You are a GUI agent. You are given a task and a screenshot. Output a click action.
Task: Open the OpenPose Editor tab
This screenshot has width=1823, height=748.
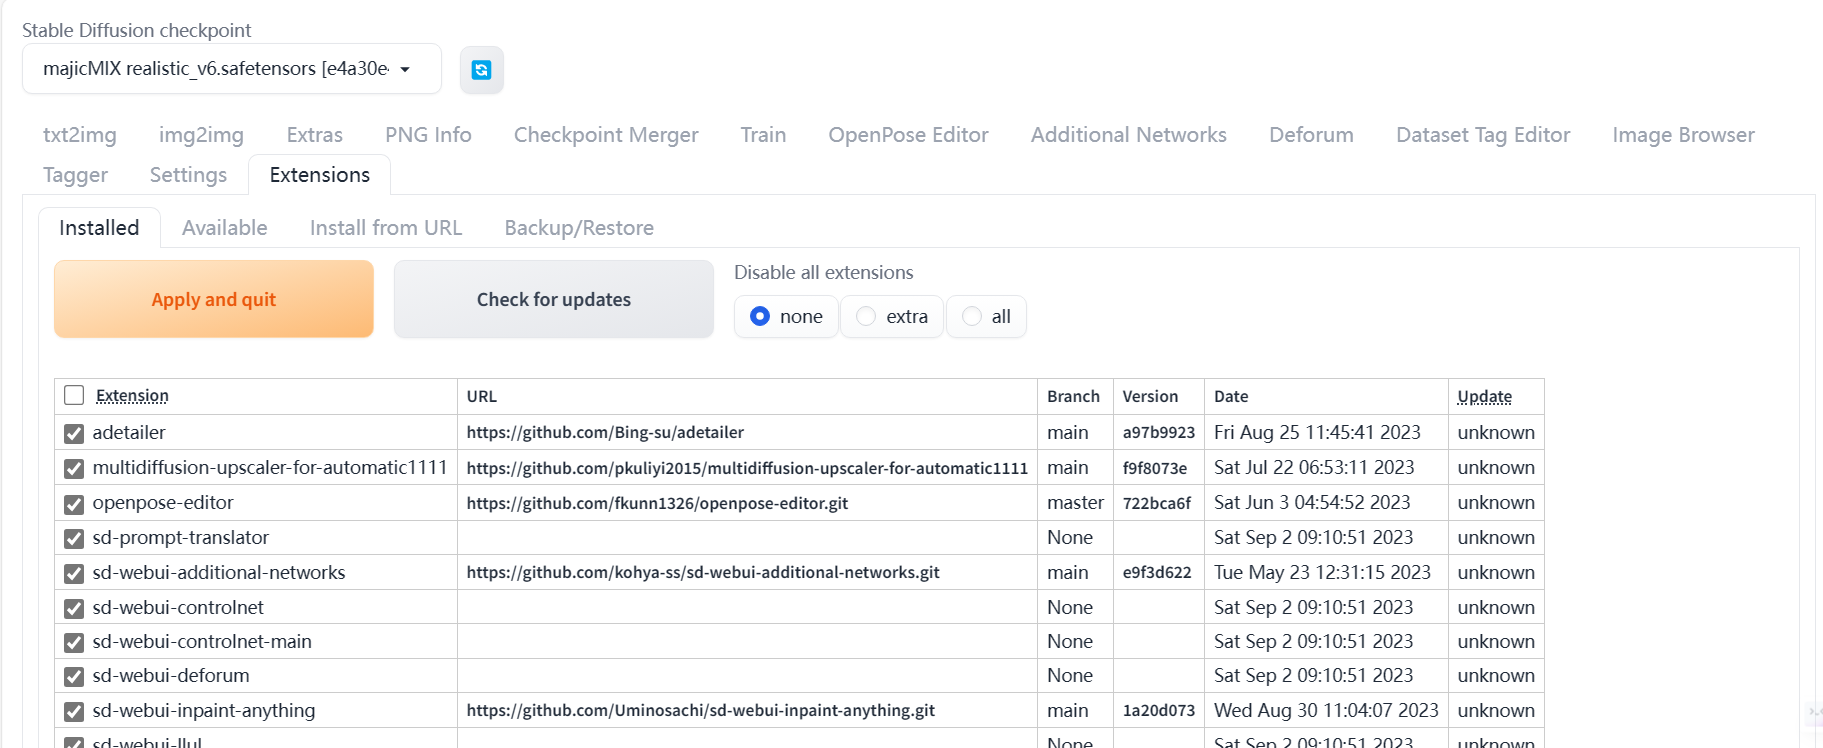tap(908, 135)
